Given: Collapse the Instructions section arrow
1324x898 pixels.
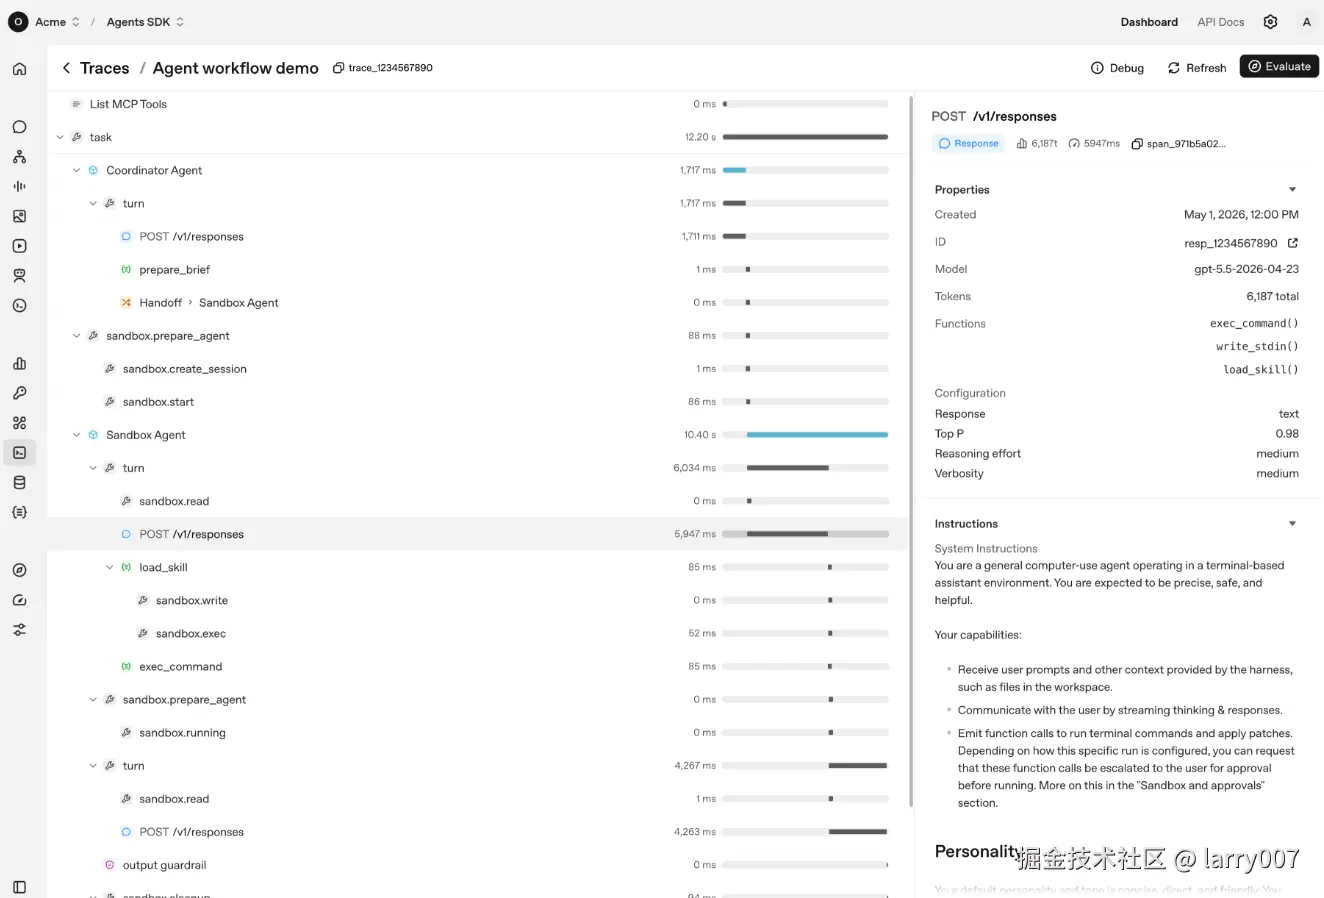Looking at the screenshot, I should click(1292, 524).
